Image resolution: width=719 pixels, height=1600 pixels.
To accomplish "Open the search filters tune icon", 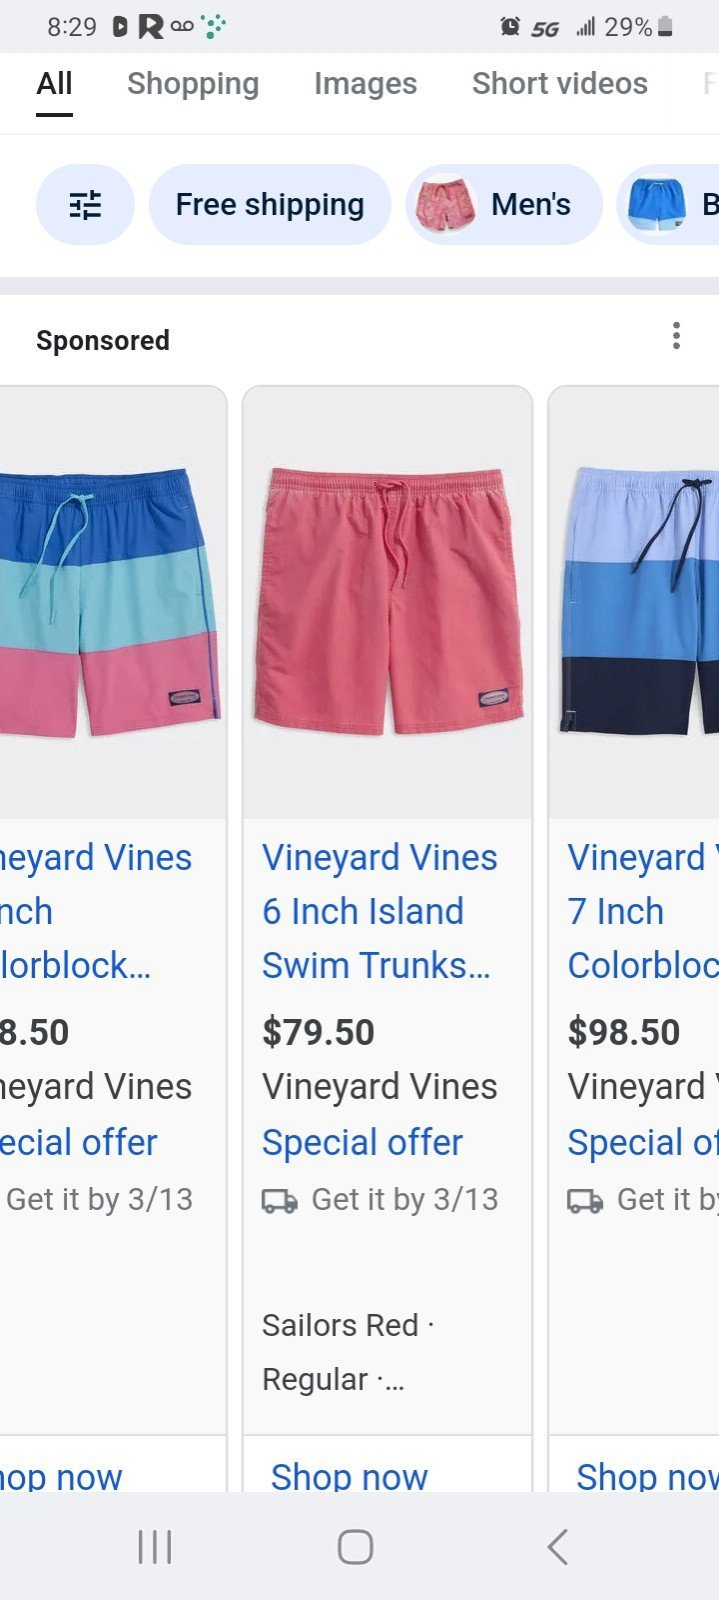I will (x=85, y=205).
